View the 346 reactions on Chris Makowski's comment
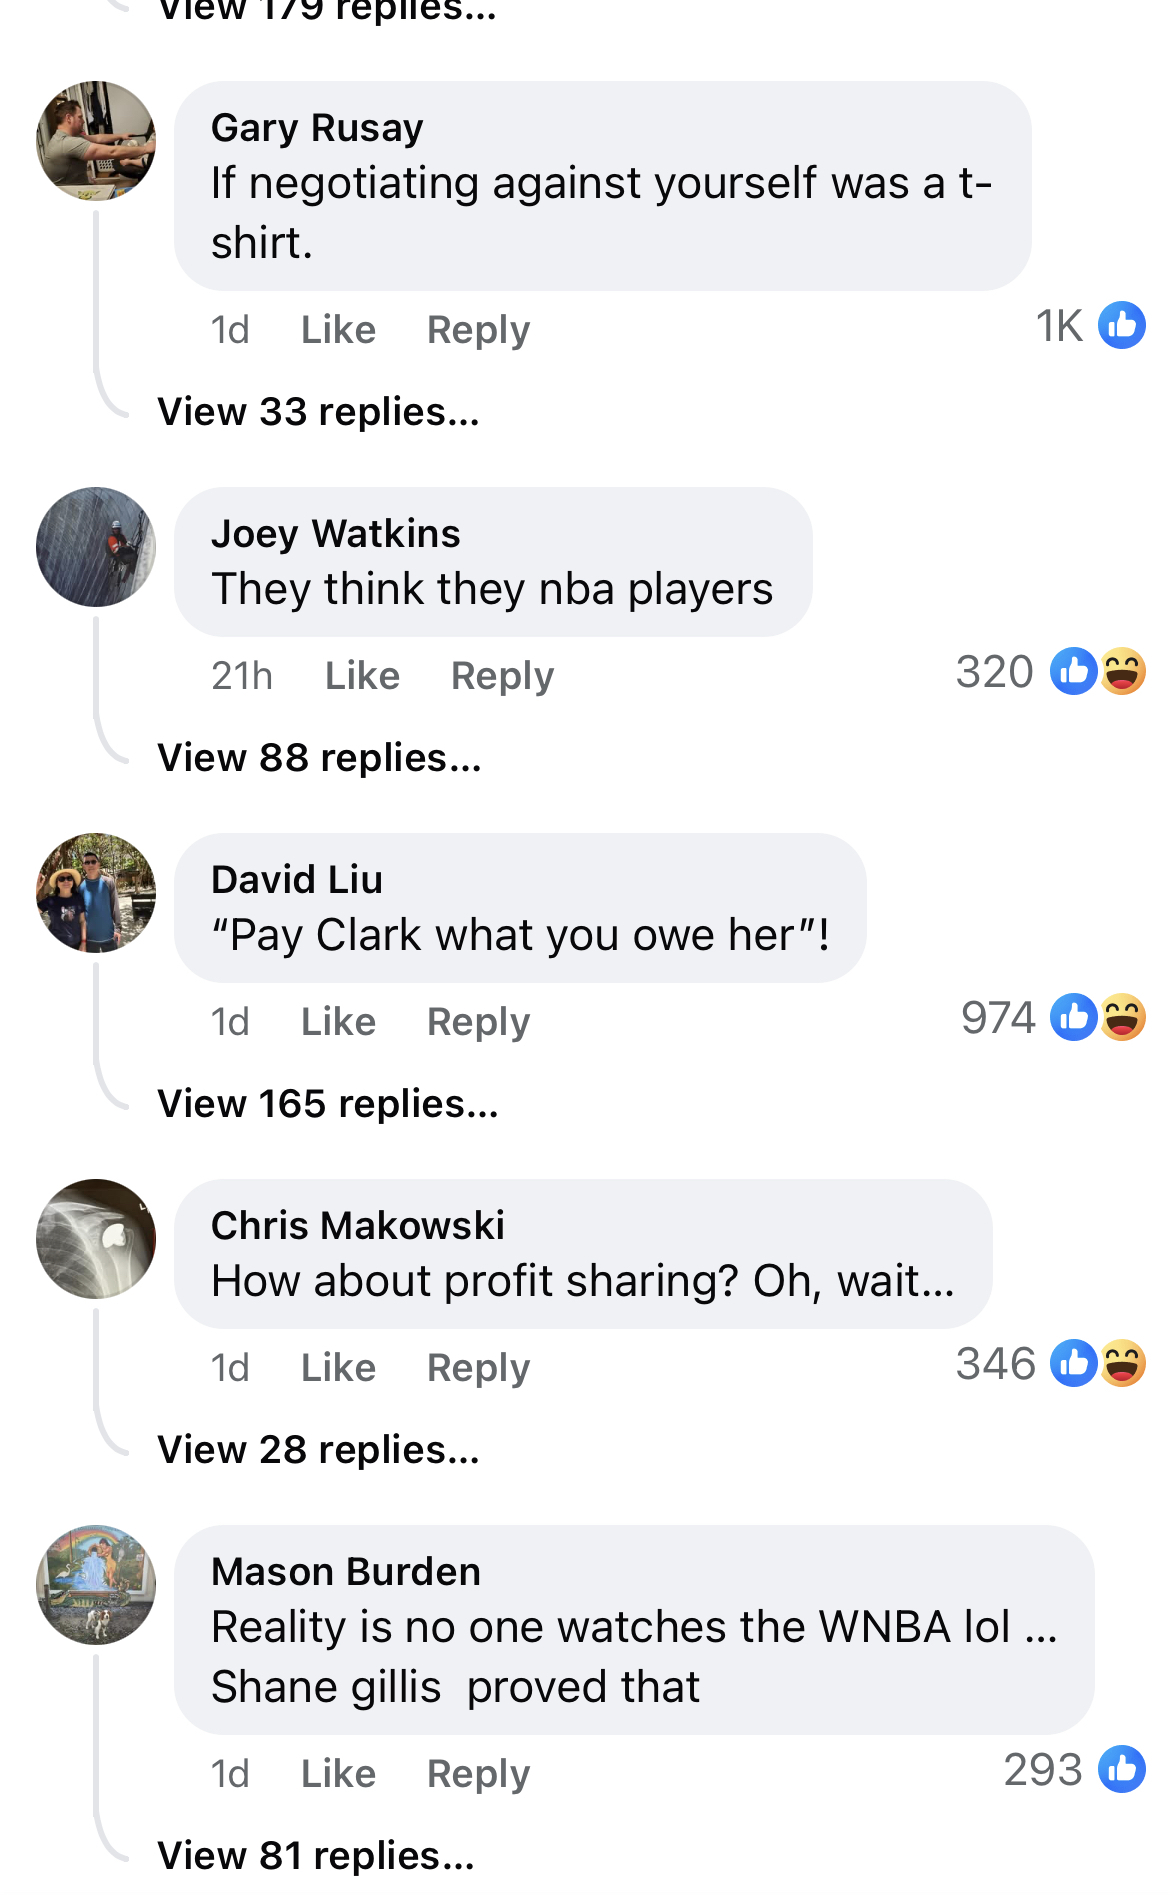The image size is (1170, 1895). pos(1050,1364)
